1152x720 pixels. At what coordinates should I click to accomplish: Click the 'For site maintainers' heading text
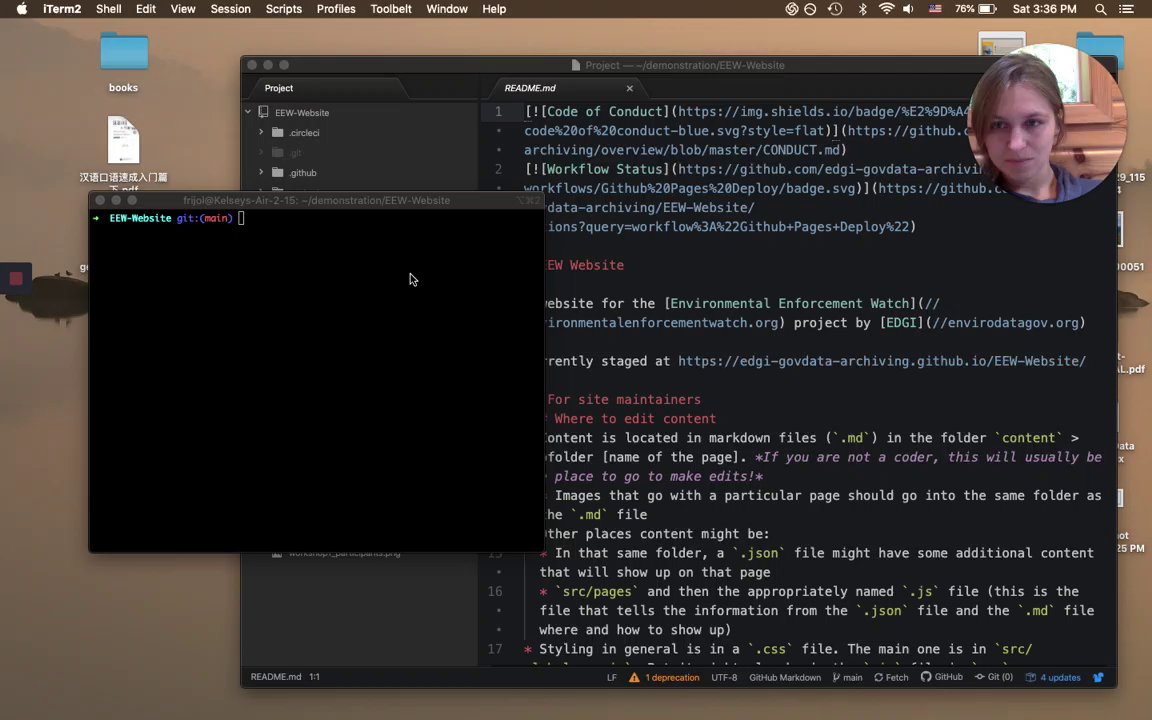(624, 400)
